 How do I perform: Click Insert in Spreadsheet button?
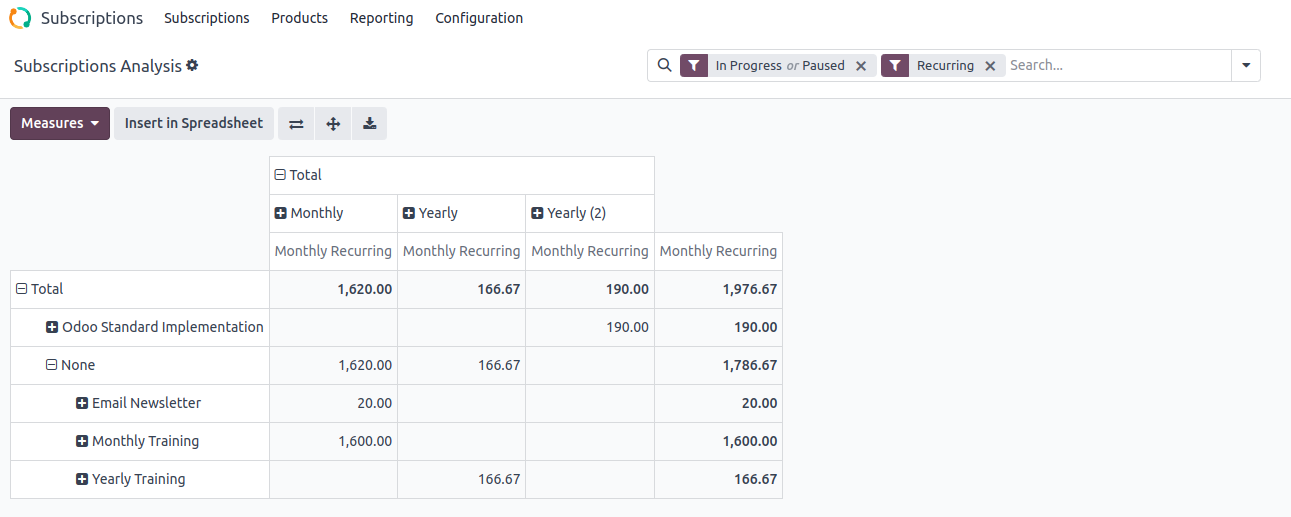[x=194, y=124]
